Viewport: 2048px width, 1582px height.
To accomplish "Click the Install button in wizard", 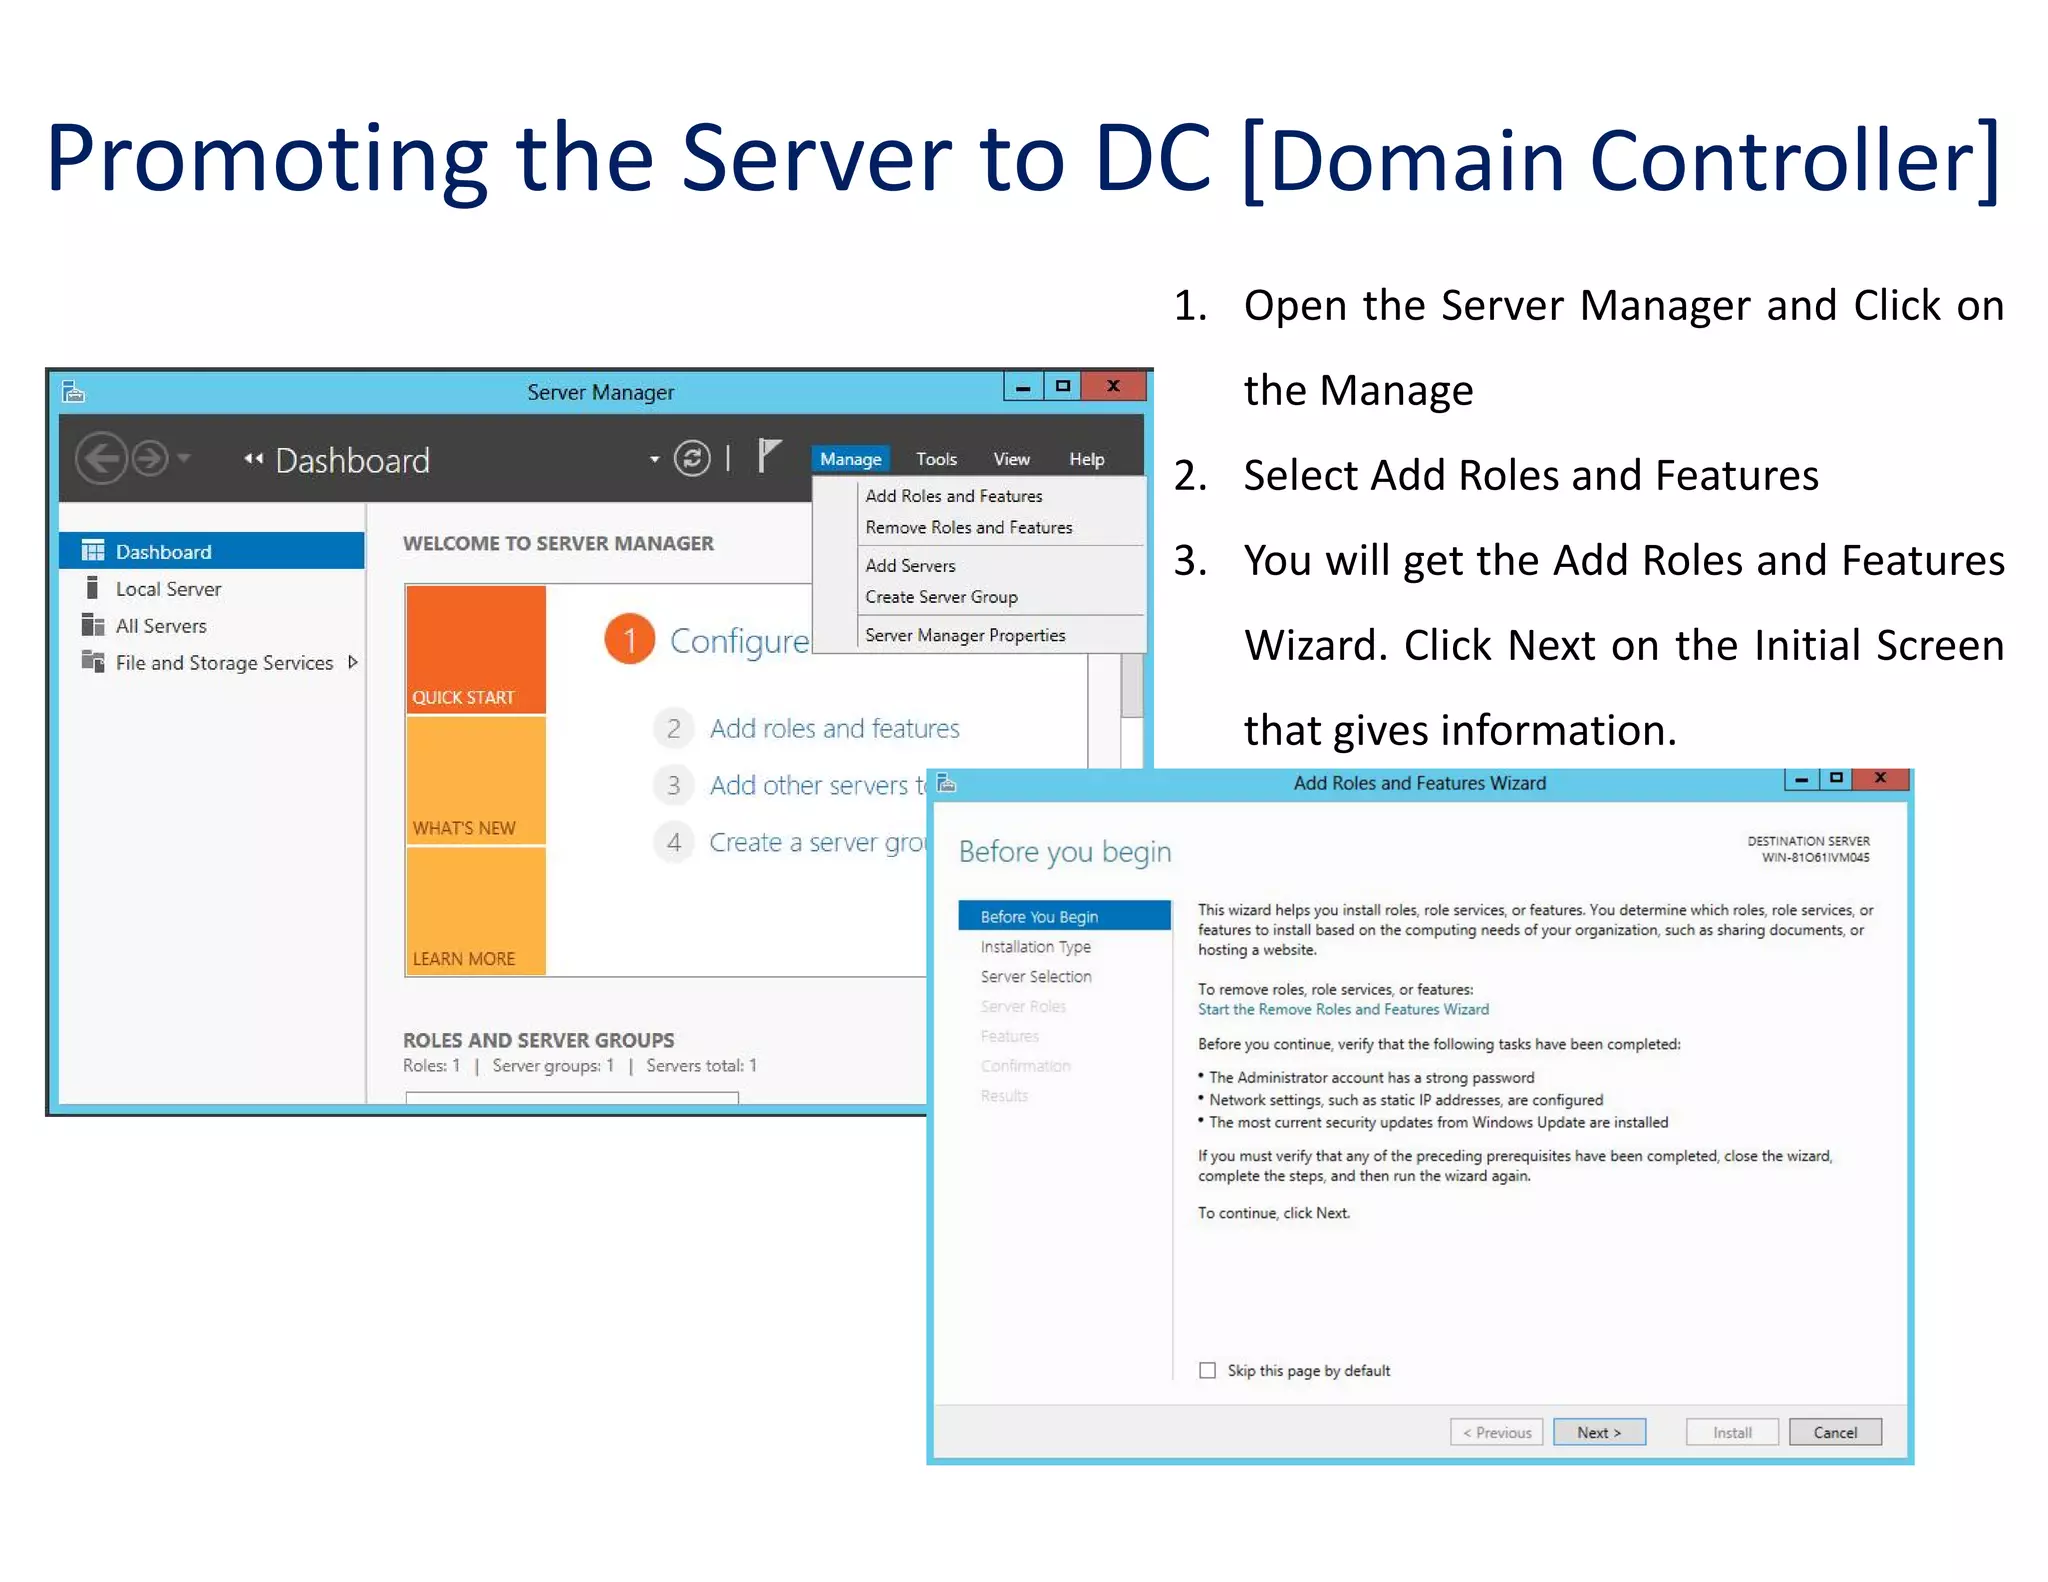I will point(1732,1432).
